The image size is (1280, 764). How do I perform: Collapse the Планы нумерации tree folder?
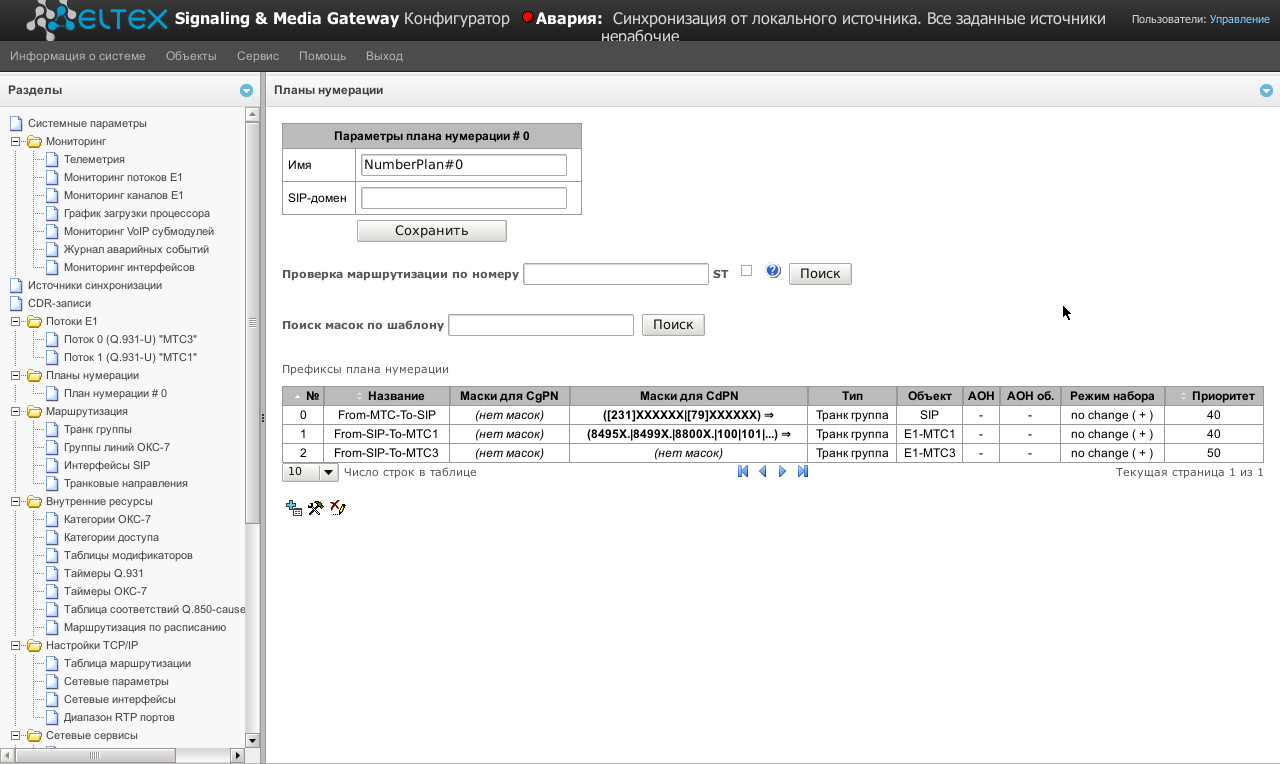click(16, 375)
